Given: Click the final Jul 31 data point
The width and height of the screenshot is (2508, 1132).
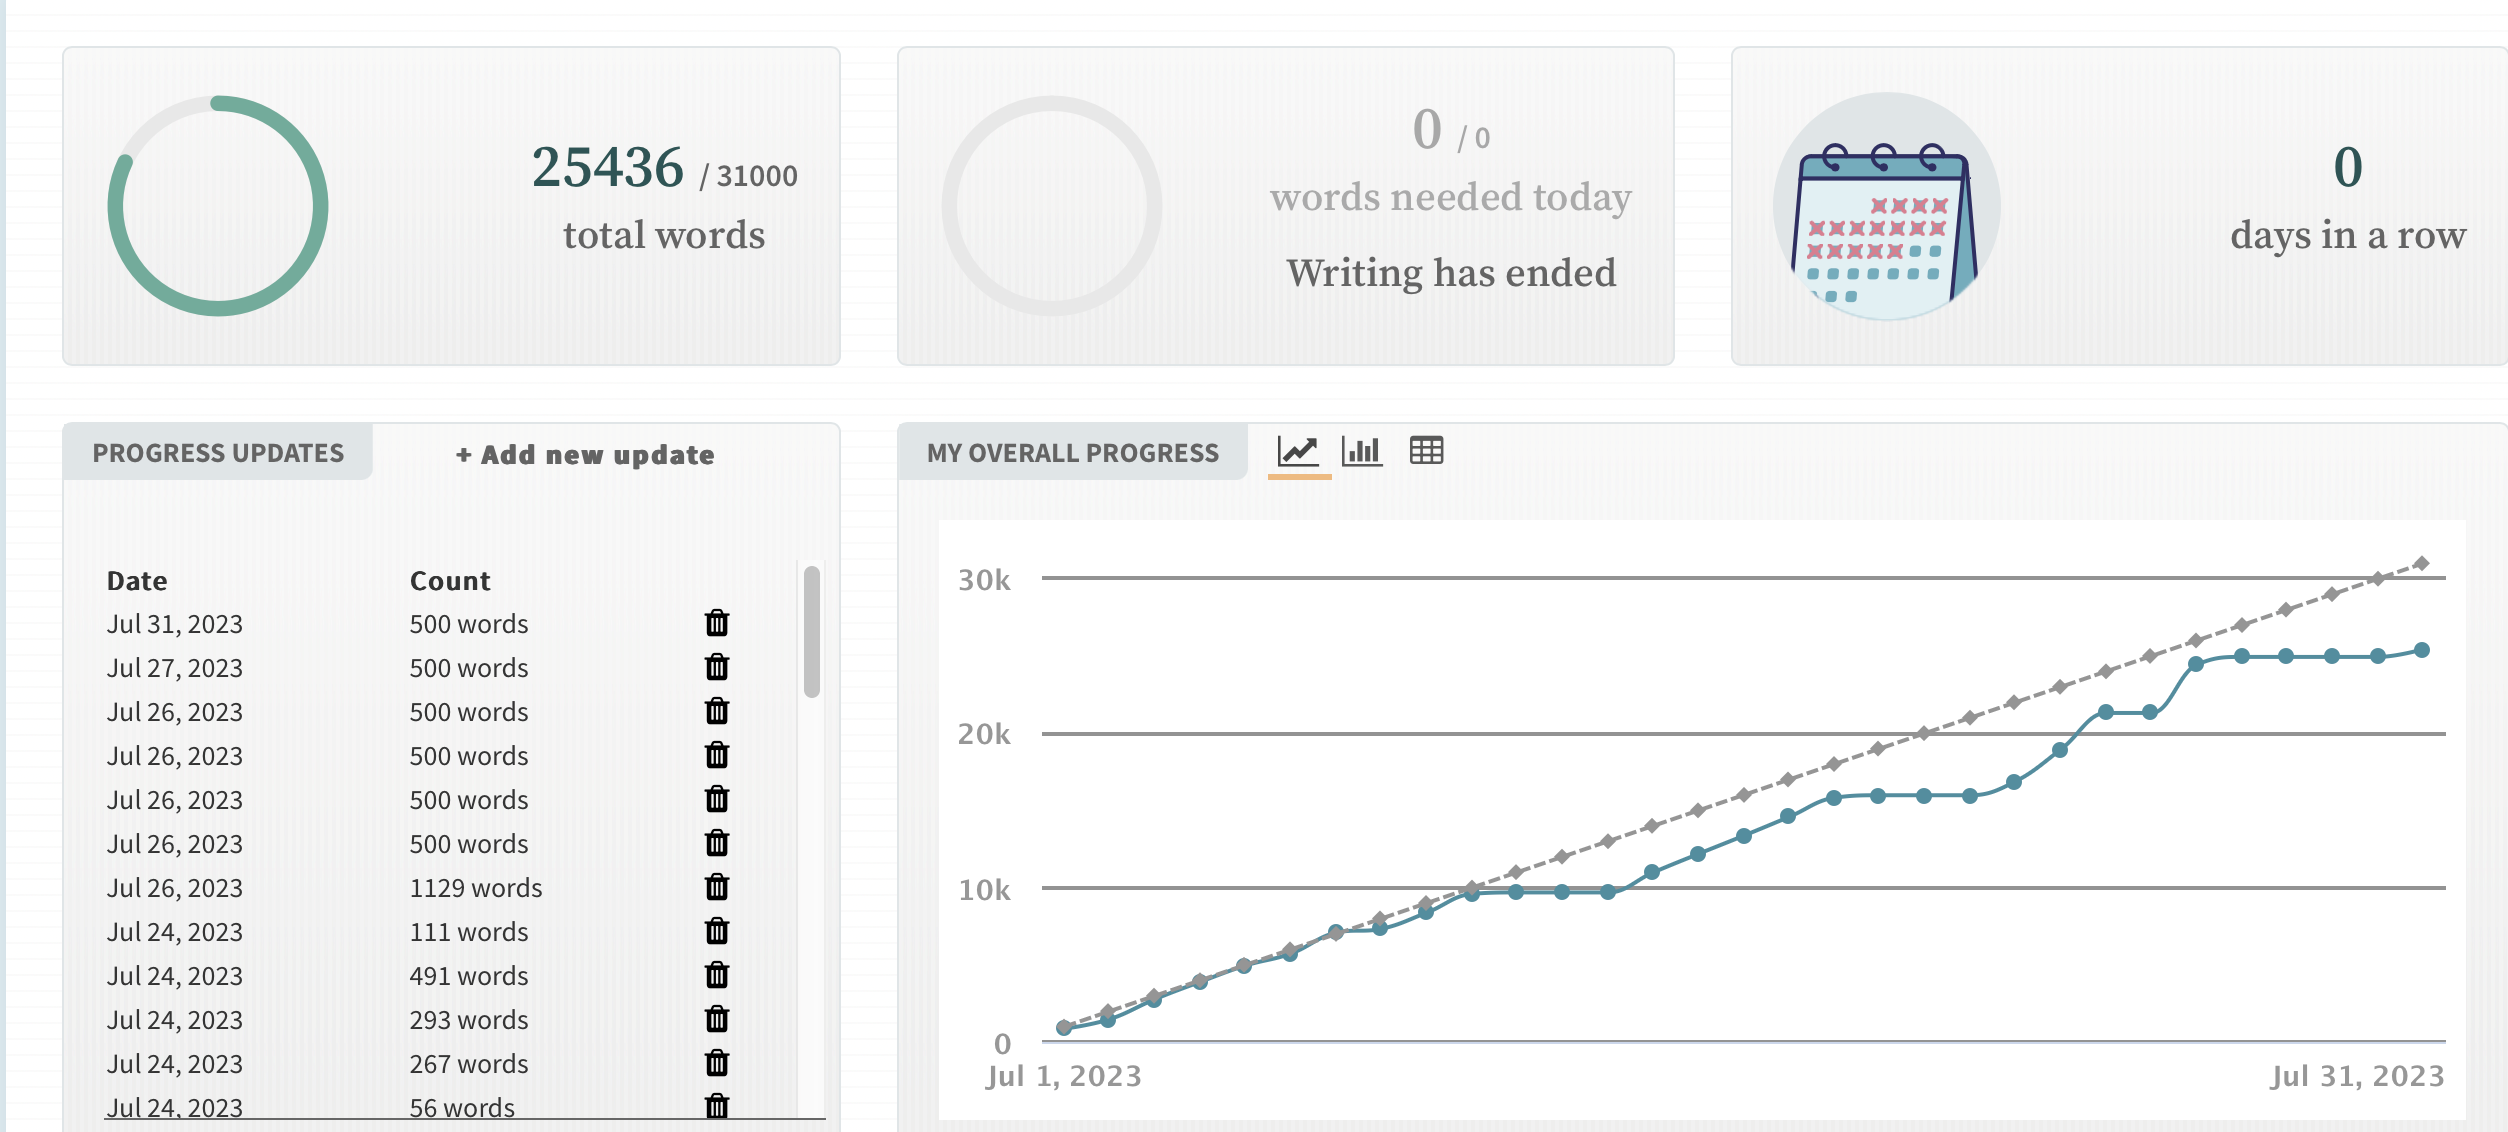Looking at the screenshot, I should pos(2422,651).
